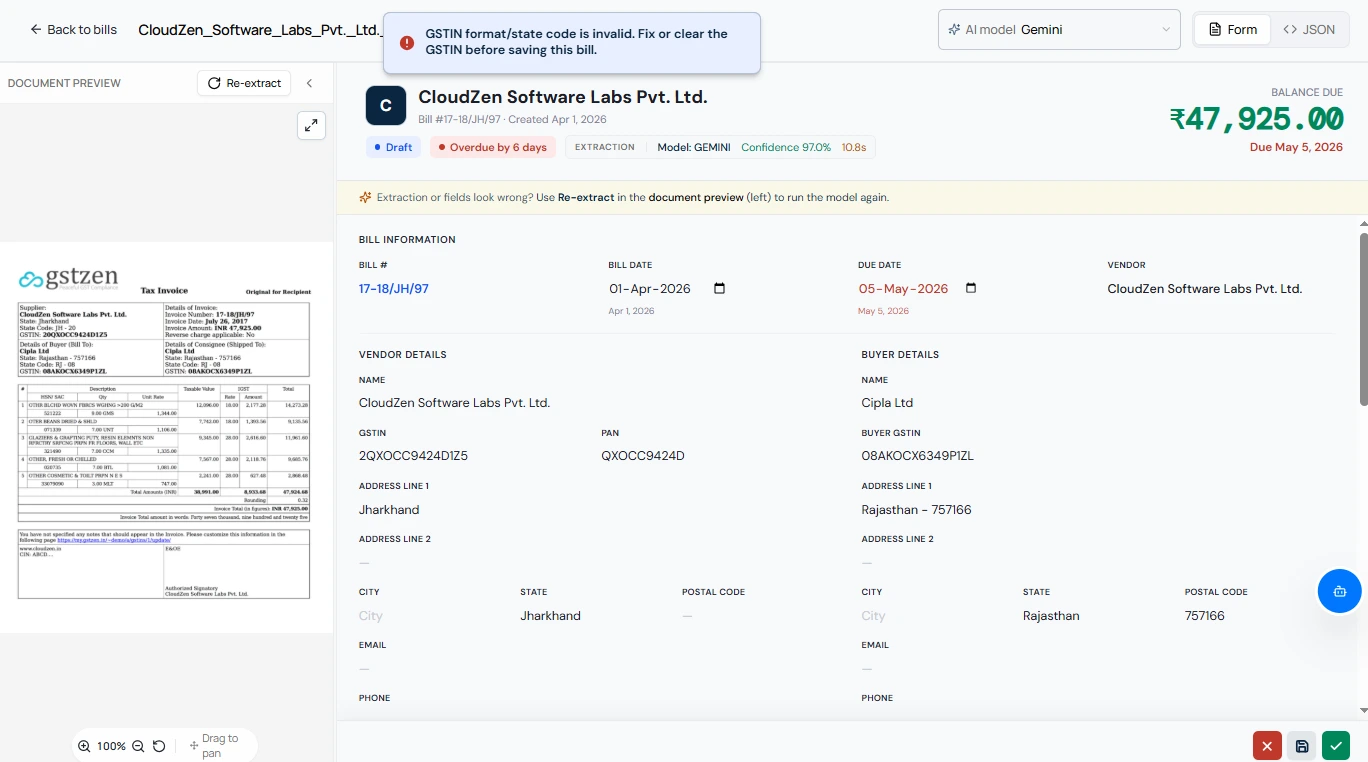Edit buyer name Cipla Ltd
1368x762 pixels.
(887, 403)
